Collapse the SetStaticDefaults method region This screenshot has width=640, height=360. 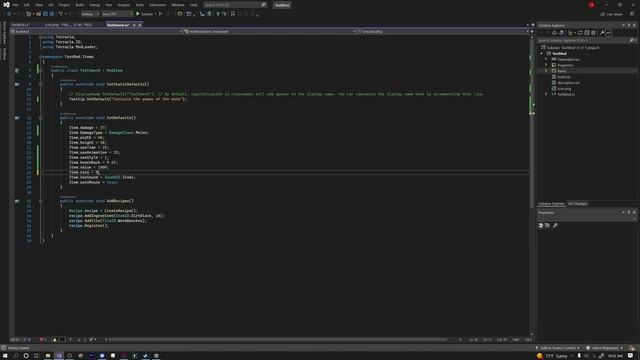[41, 84]
